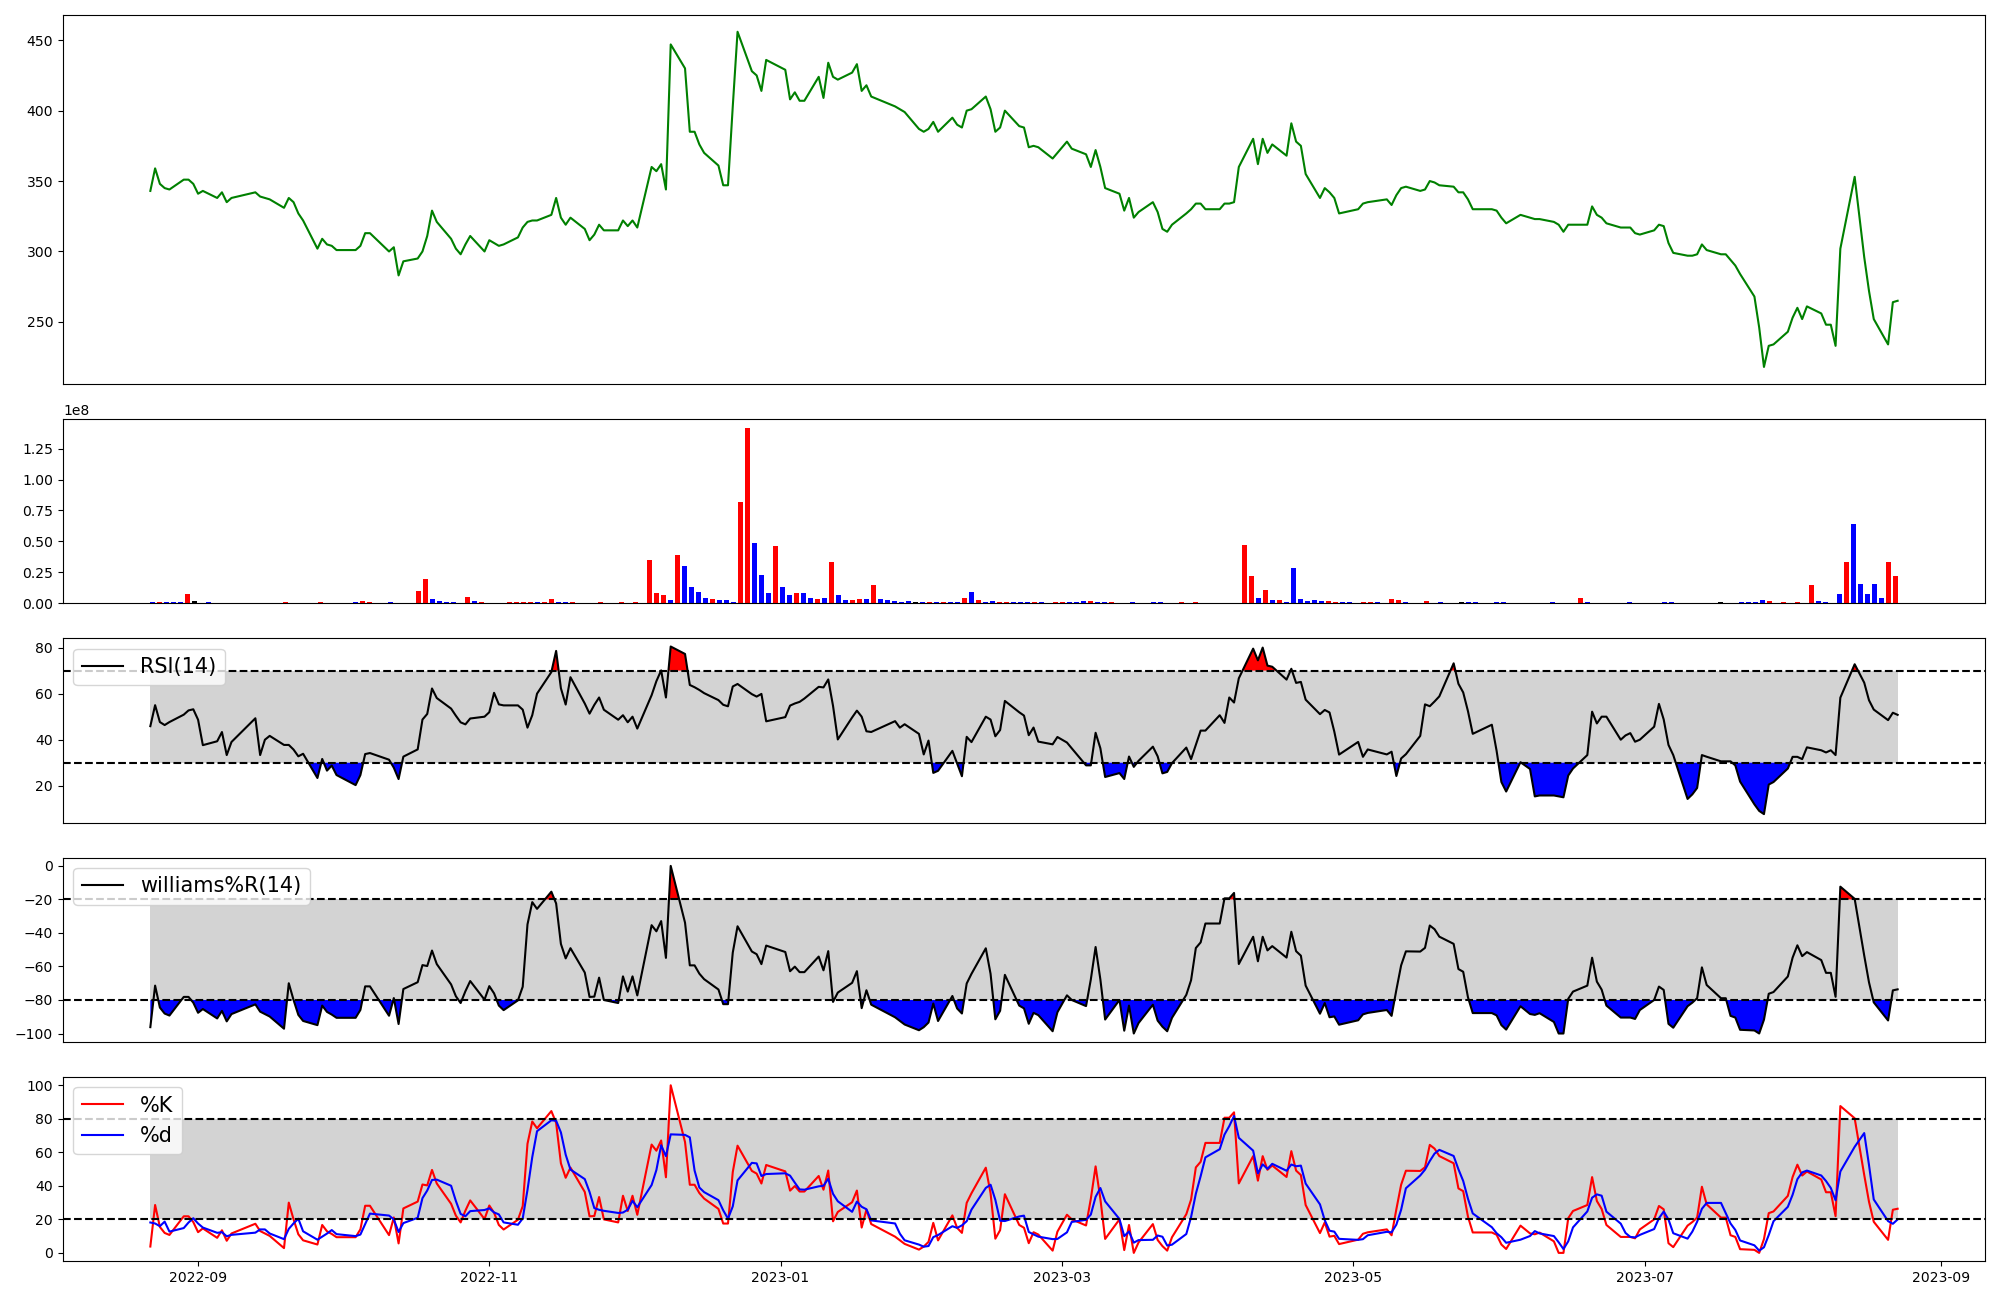
Task: Click the williams%R(14) legend label
Action: point(220,885)
